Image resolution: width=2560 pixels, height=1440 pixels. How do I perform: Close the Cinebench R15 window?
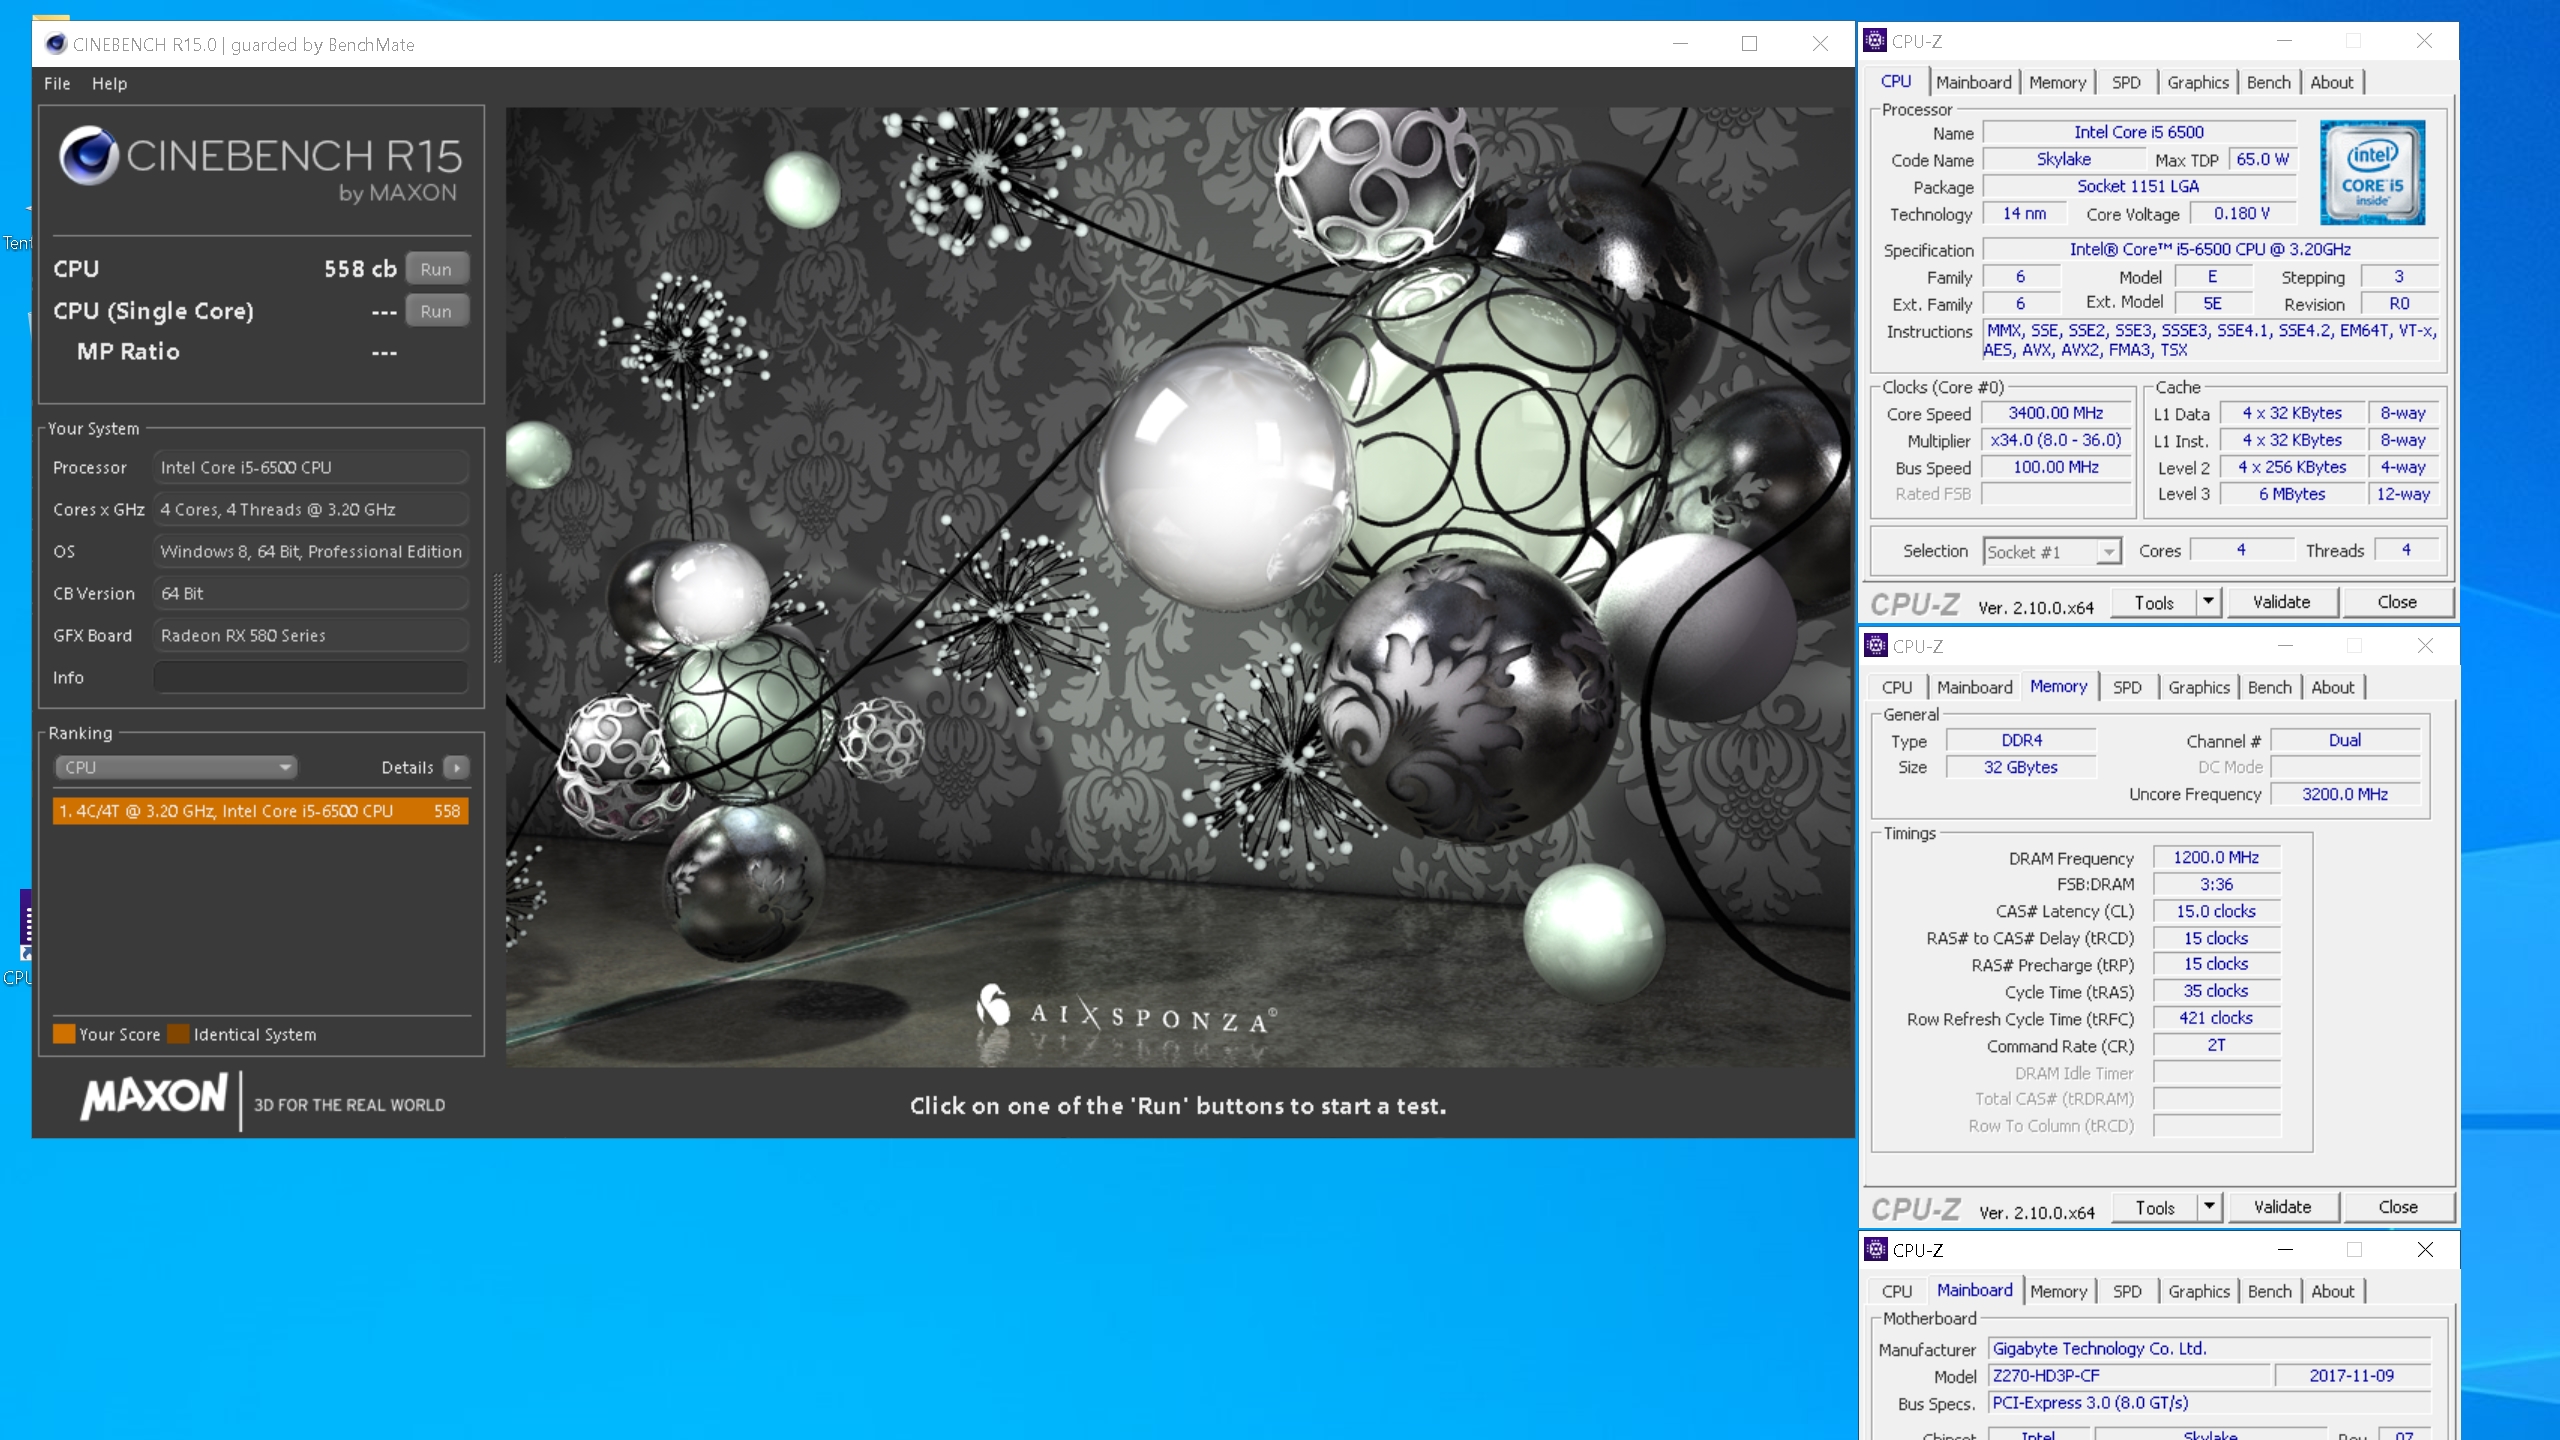1820,44
